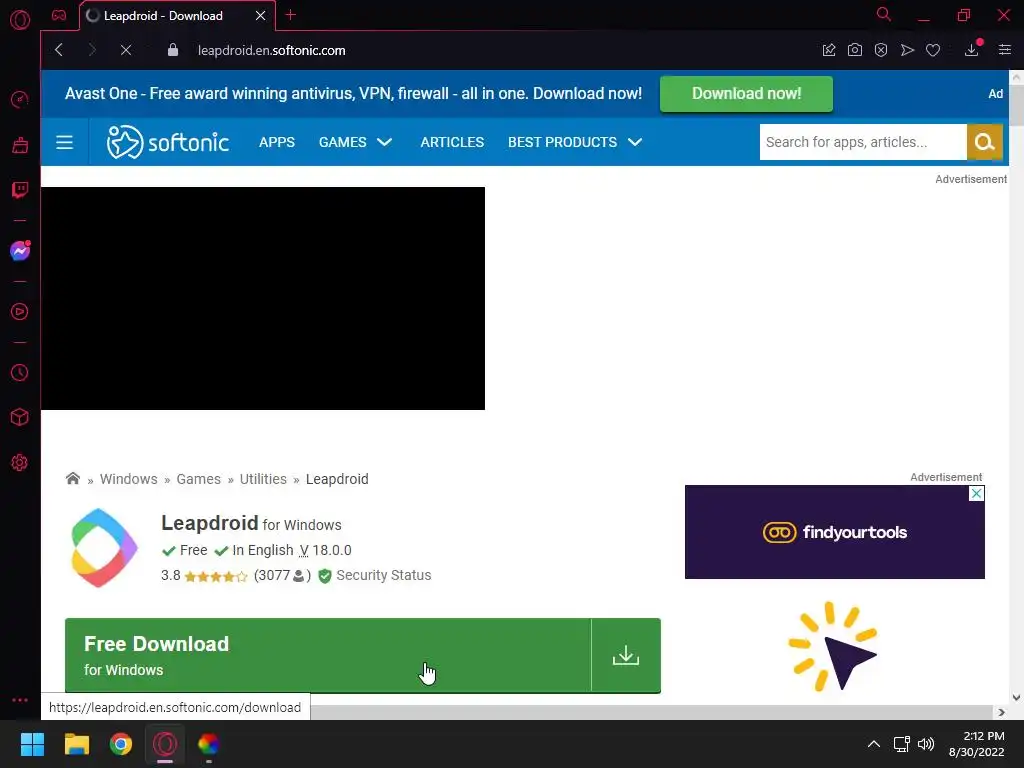
Task: View site security lock icon
Action: point(172,50)
